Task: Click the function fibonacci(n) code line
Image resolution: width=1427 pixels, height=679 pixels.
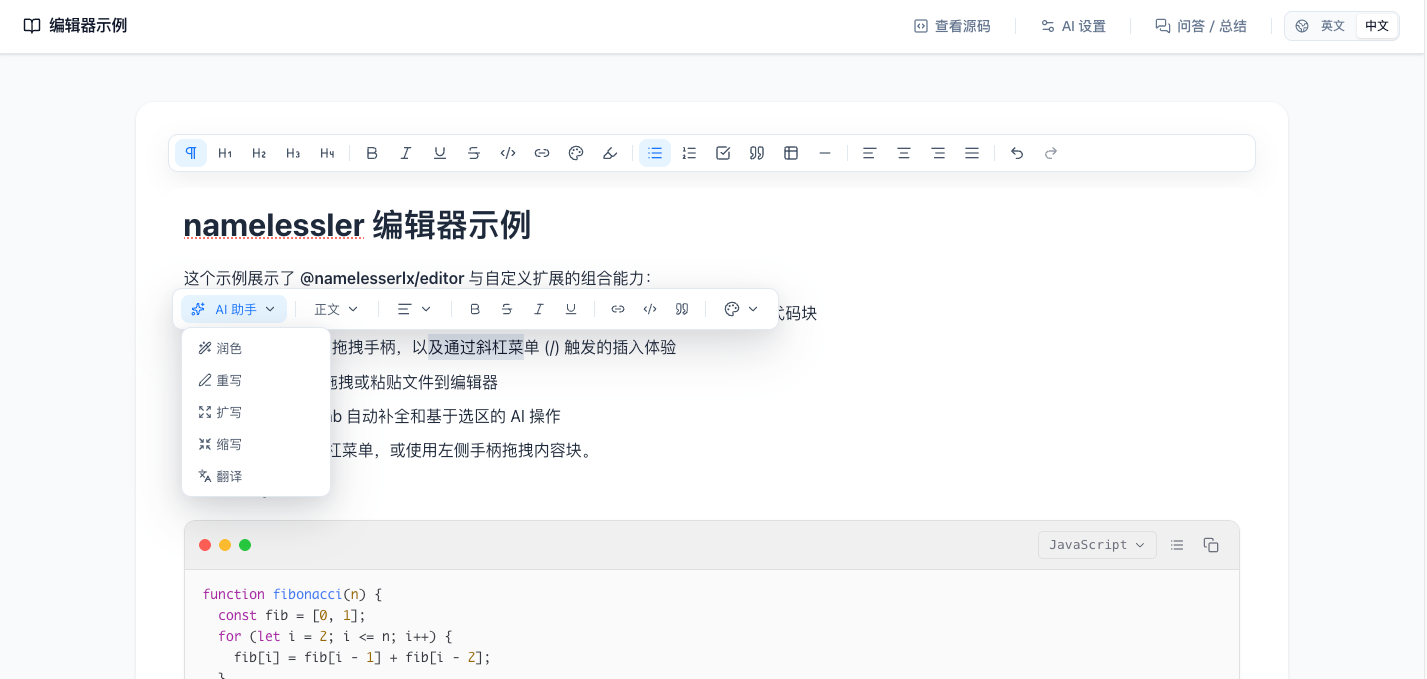Action: pyautogui.click(x=292, y=594)
